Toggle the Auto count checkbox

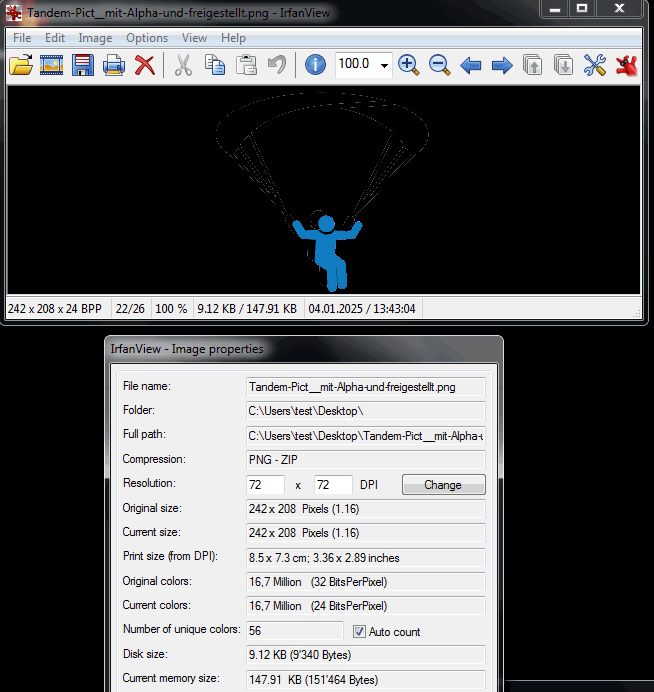361,631
